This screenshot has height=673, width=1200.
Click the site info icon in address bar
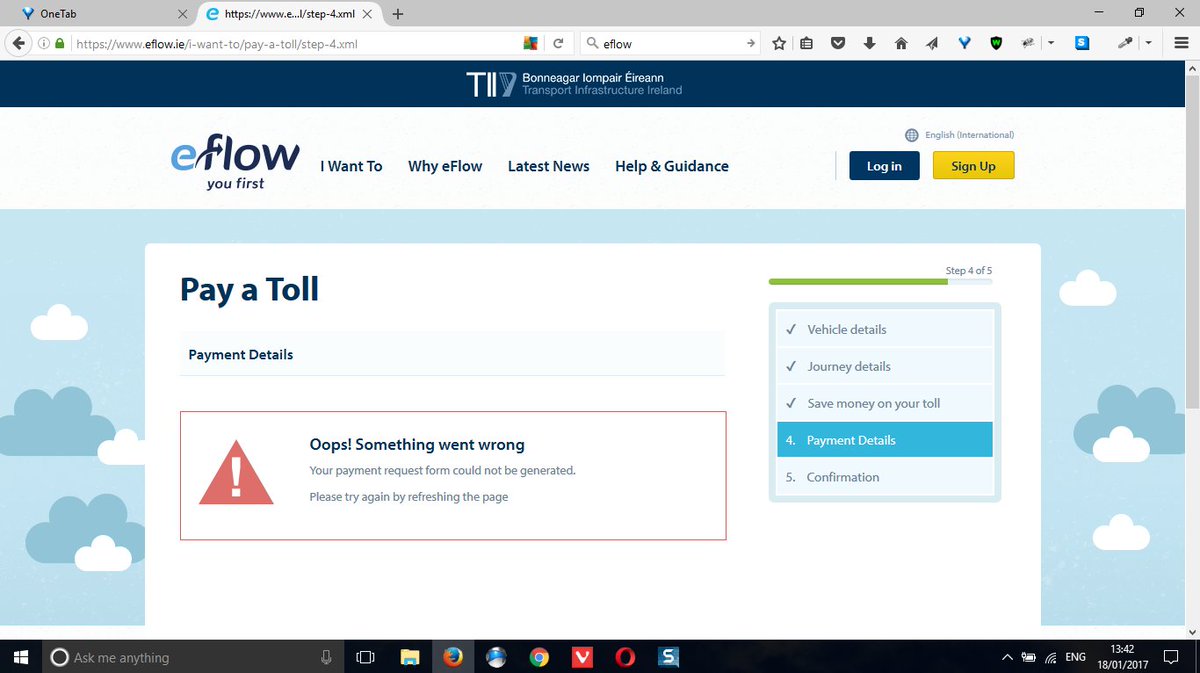pos(44,44)
